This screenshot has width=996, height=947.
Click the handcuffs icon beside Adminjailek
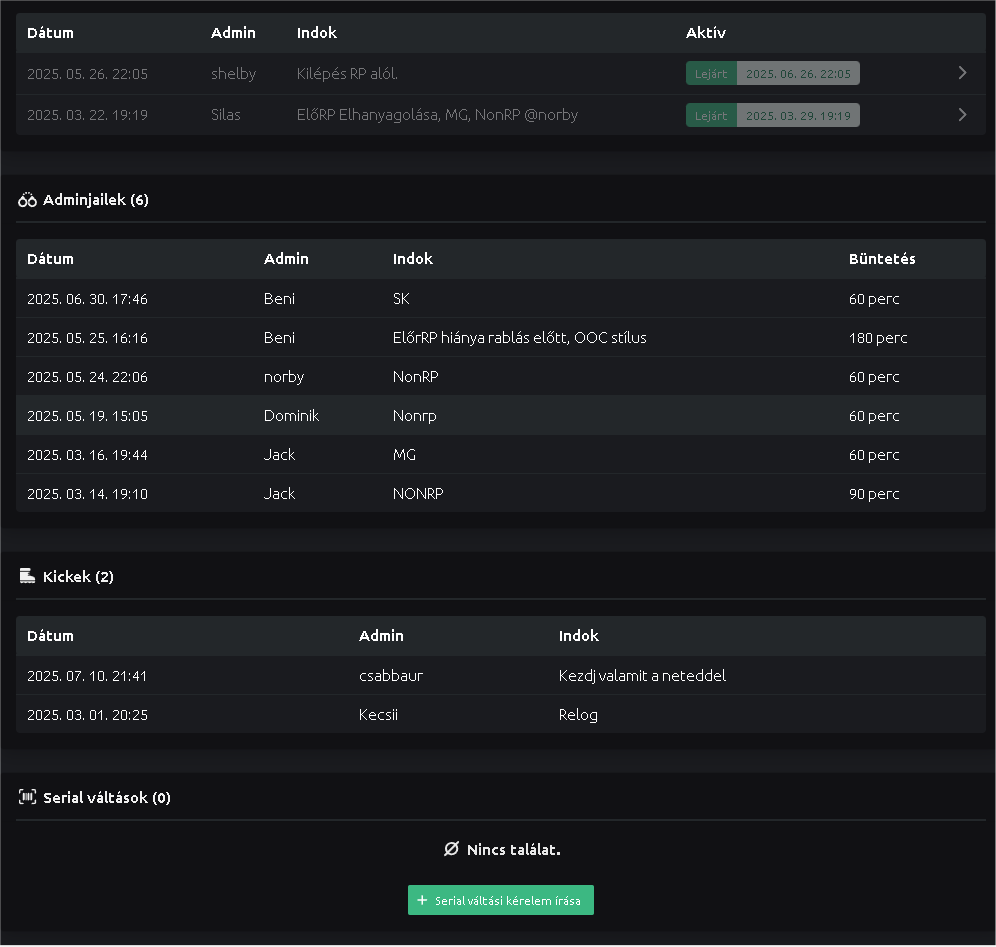click(x=27, y=200)
